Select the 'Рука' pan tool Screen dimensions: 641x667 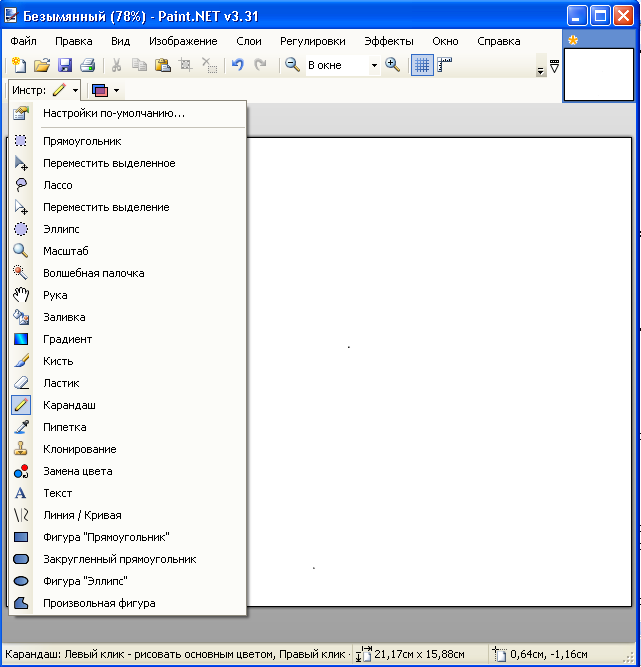coord(128,295)
